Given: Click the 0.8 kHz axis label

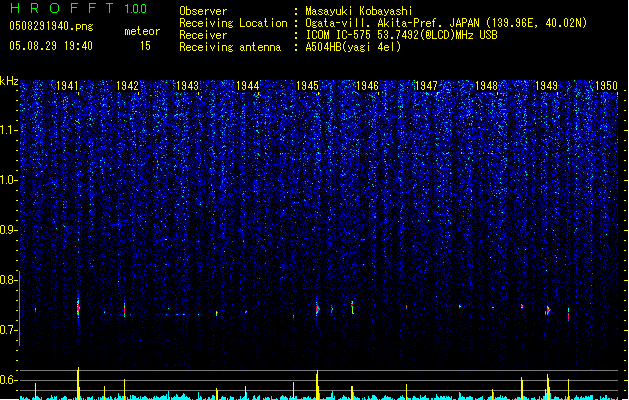Looking at the screenshot, I should pos(9,280).
